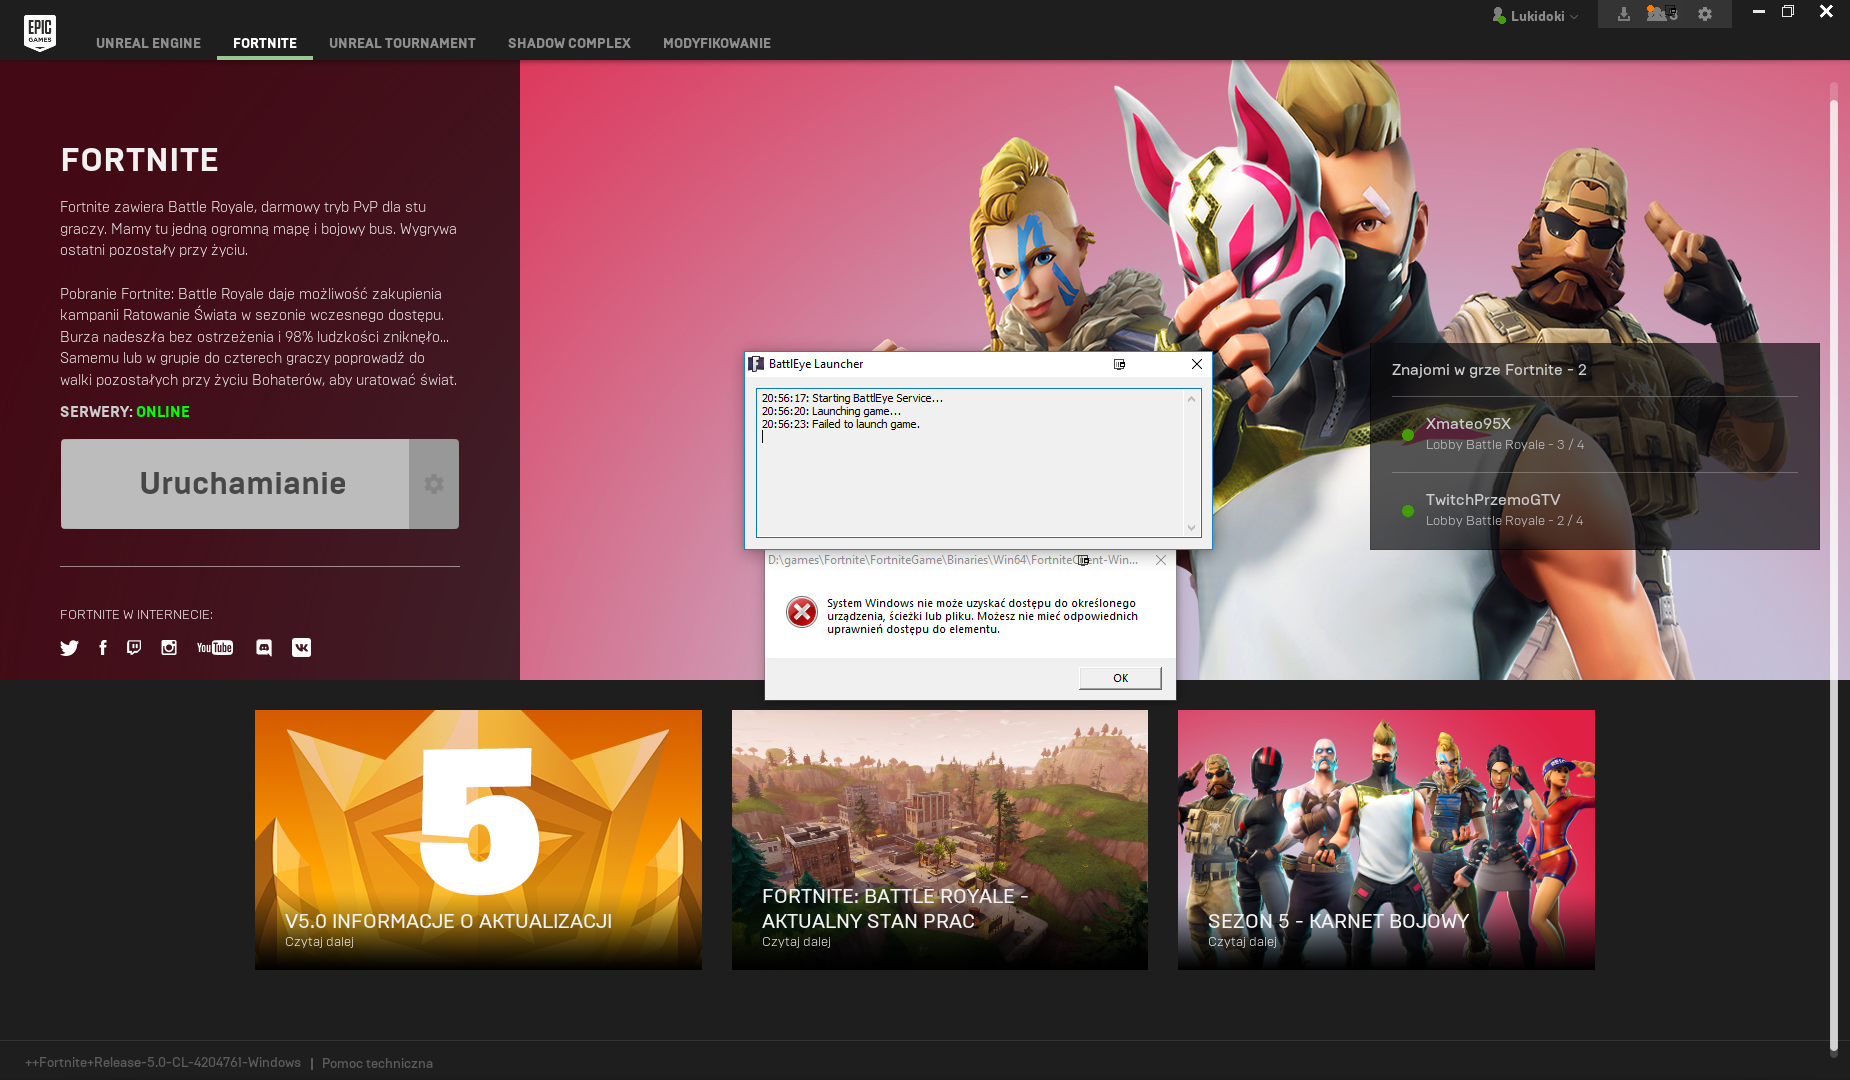Expand the Lukidoki account dropdown
The image size is (1850, 1080).
coord(1536,16)
